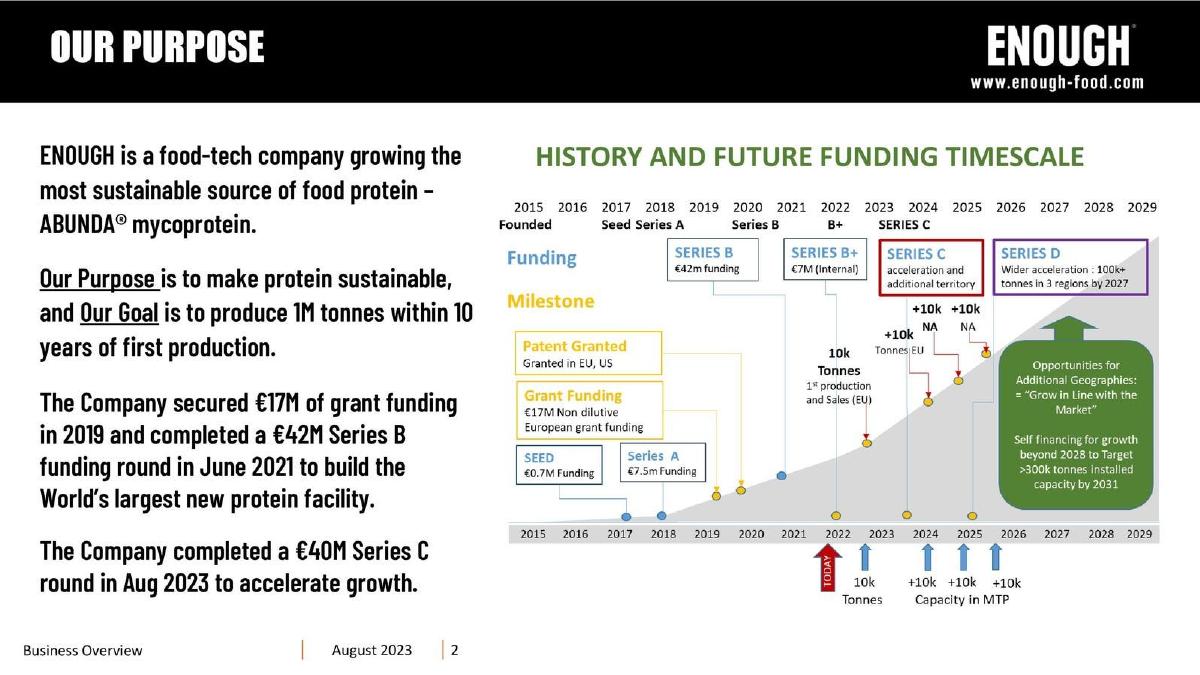
Task: Click the purple-bordered SERIES D box
Action: pos(1069,267)
